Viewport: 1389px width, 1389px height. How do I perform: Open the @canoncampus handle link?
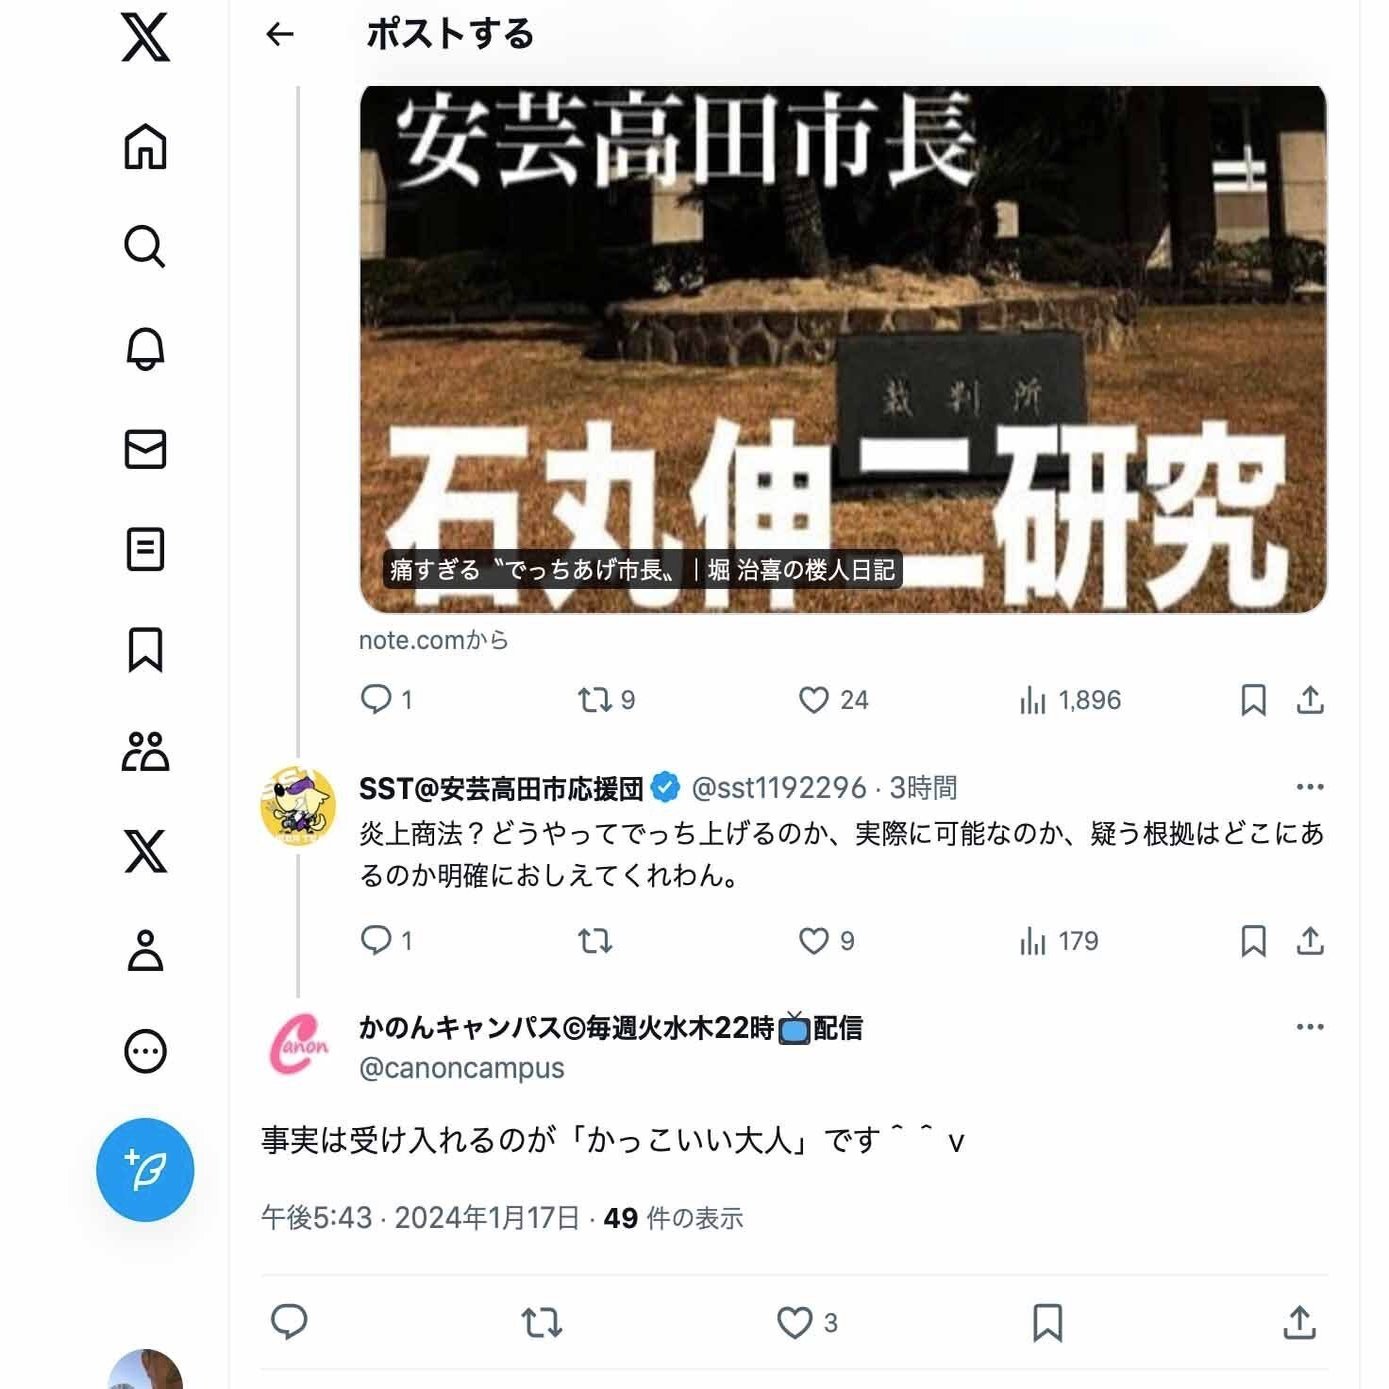pyautogui.click(x=462, y=1068)
